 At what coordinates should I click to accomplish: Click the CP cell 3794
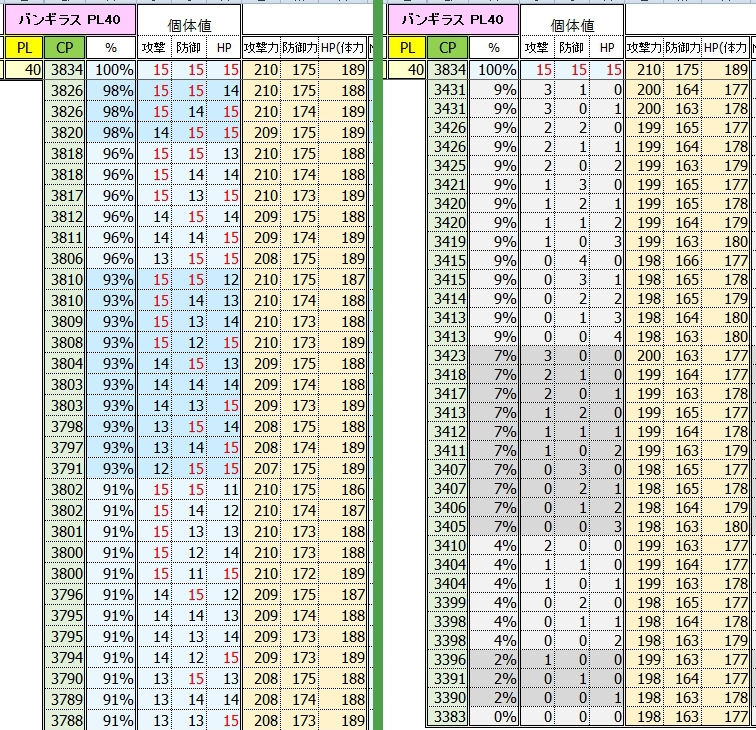(65, 658)
